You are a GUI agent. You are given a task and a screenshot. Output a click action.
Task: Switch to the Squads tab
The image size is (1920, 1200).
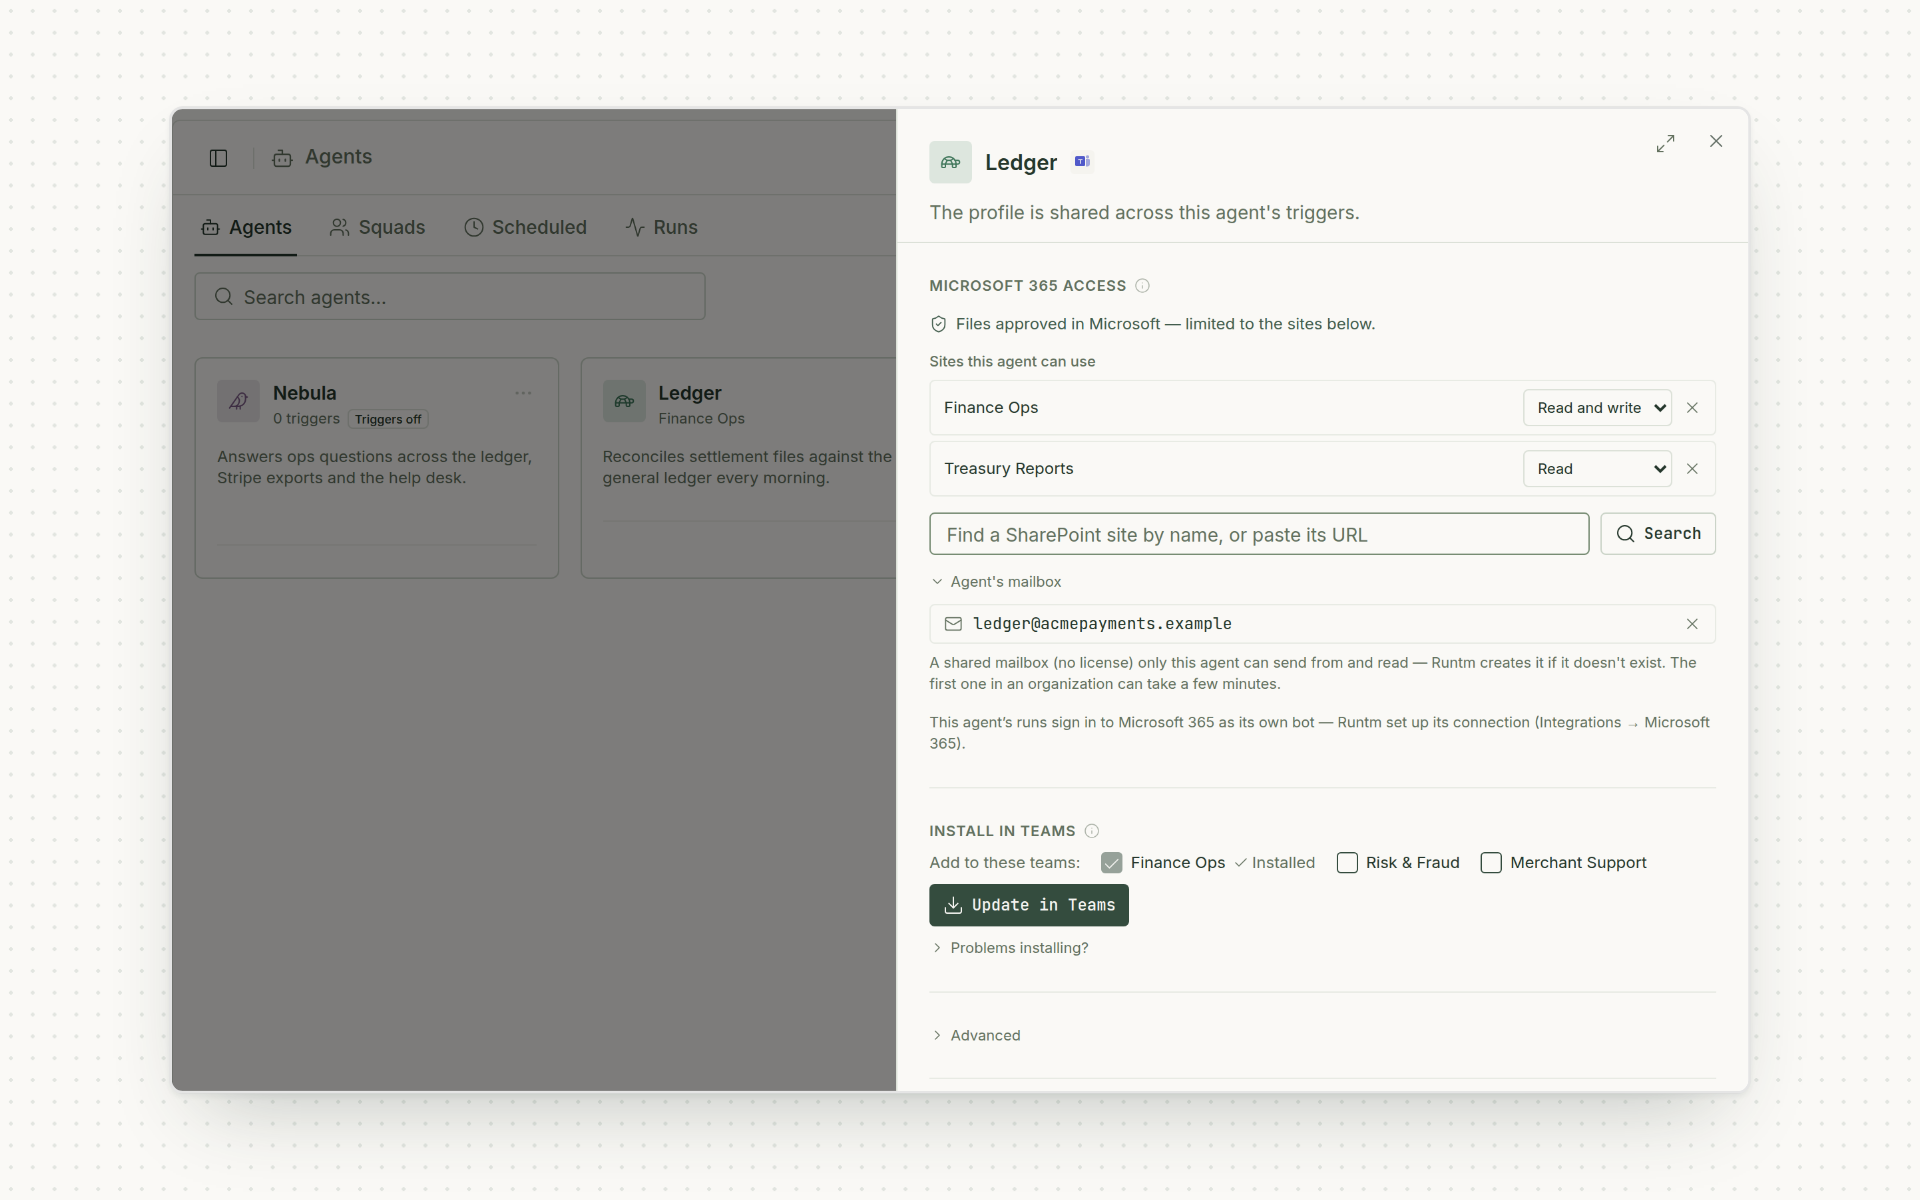point(378,227)
